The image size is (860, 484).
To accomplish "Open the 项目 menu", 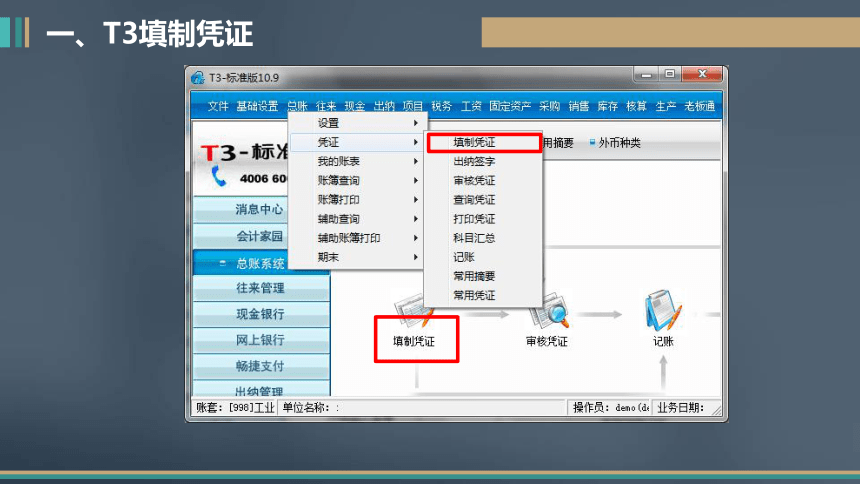I will [413, 106].
